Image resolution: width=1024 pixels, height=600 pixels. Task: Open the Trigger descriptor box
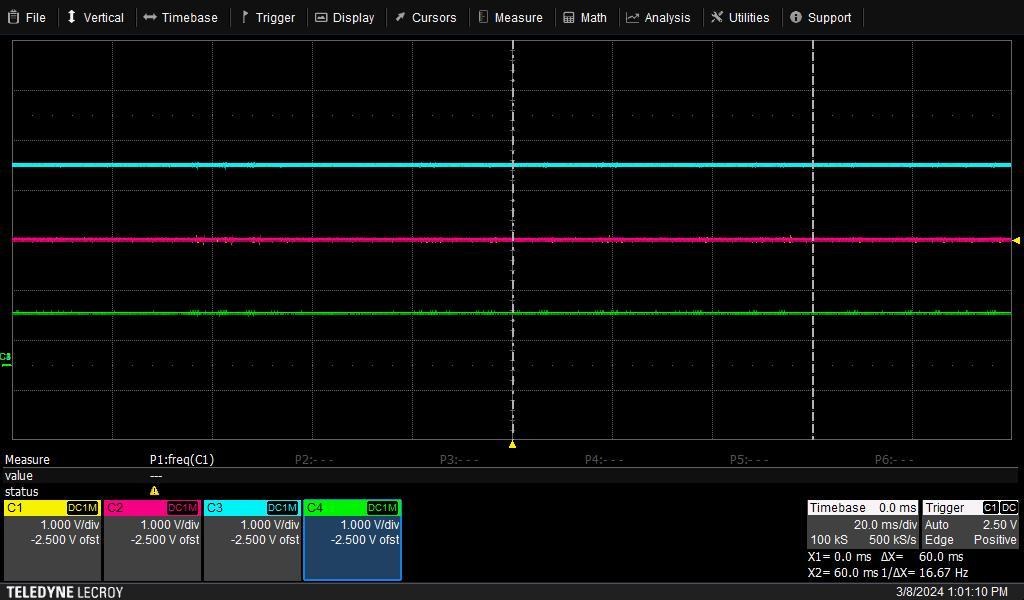pyautogui.click(x=970, y=524)
